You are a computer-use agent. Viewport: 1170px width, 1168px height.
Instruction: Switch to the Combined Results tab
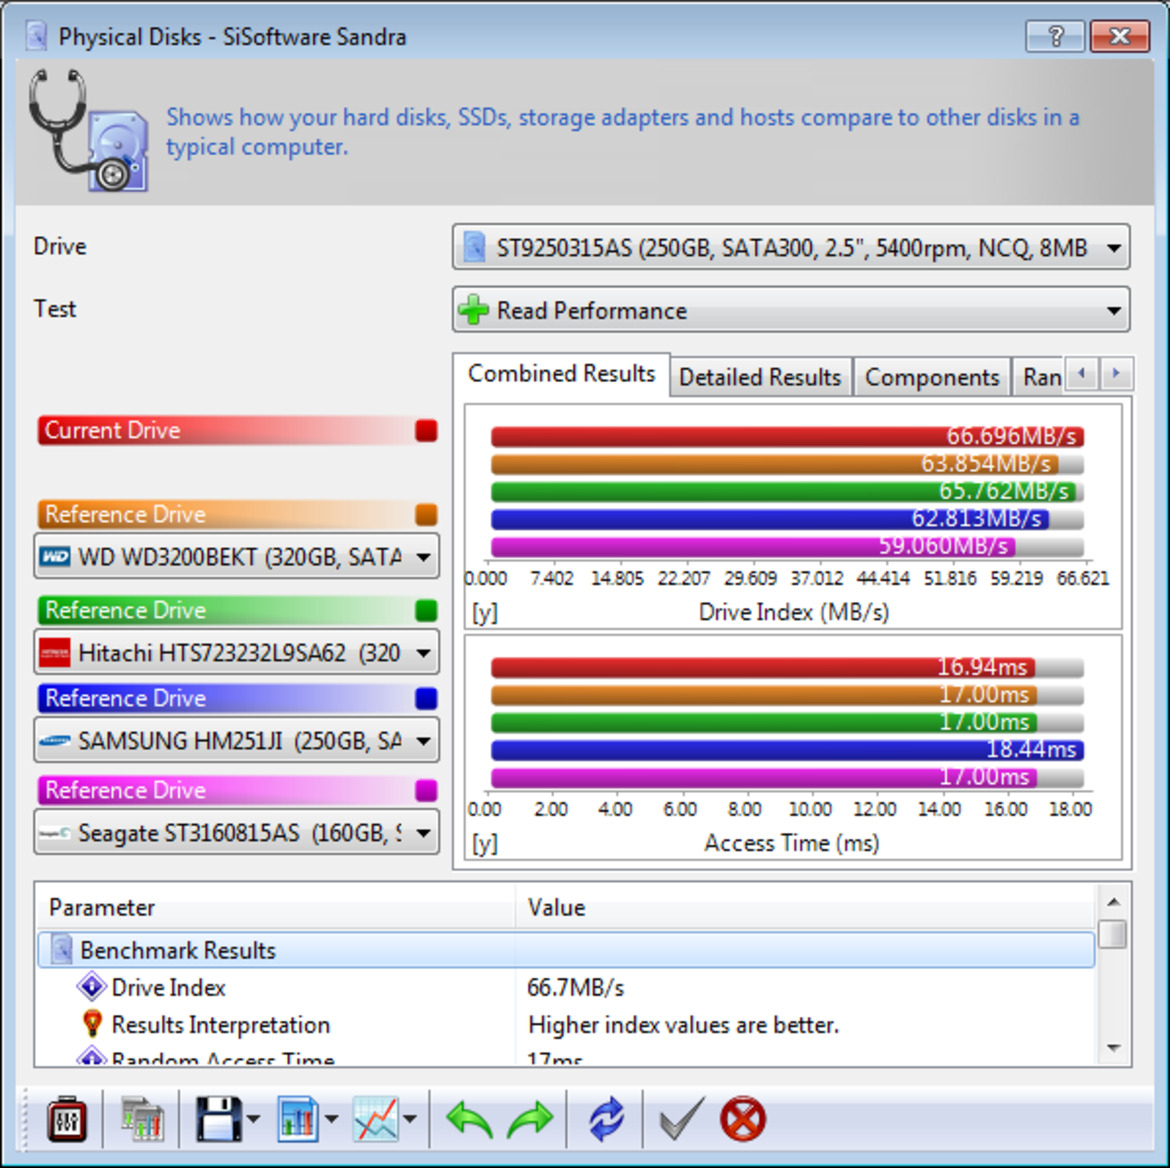click(561, 373)
